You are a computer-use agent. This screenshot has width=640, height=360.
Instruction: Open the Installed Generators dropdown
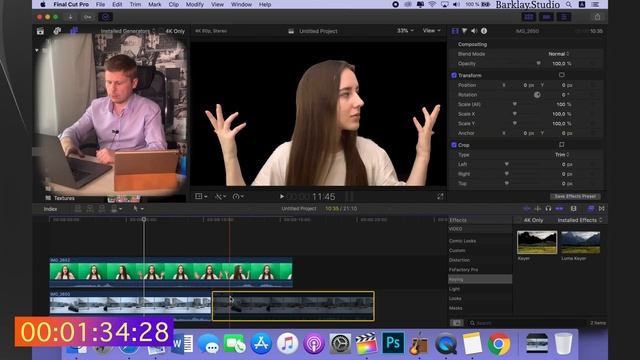coord(128,31)
